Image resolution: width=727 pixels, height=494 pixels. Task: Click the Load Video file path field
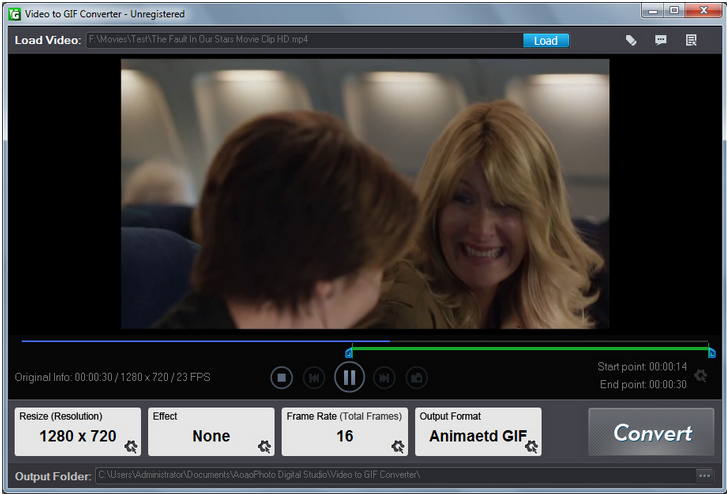pos(304,40)
